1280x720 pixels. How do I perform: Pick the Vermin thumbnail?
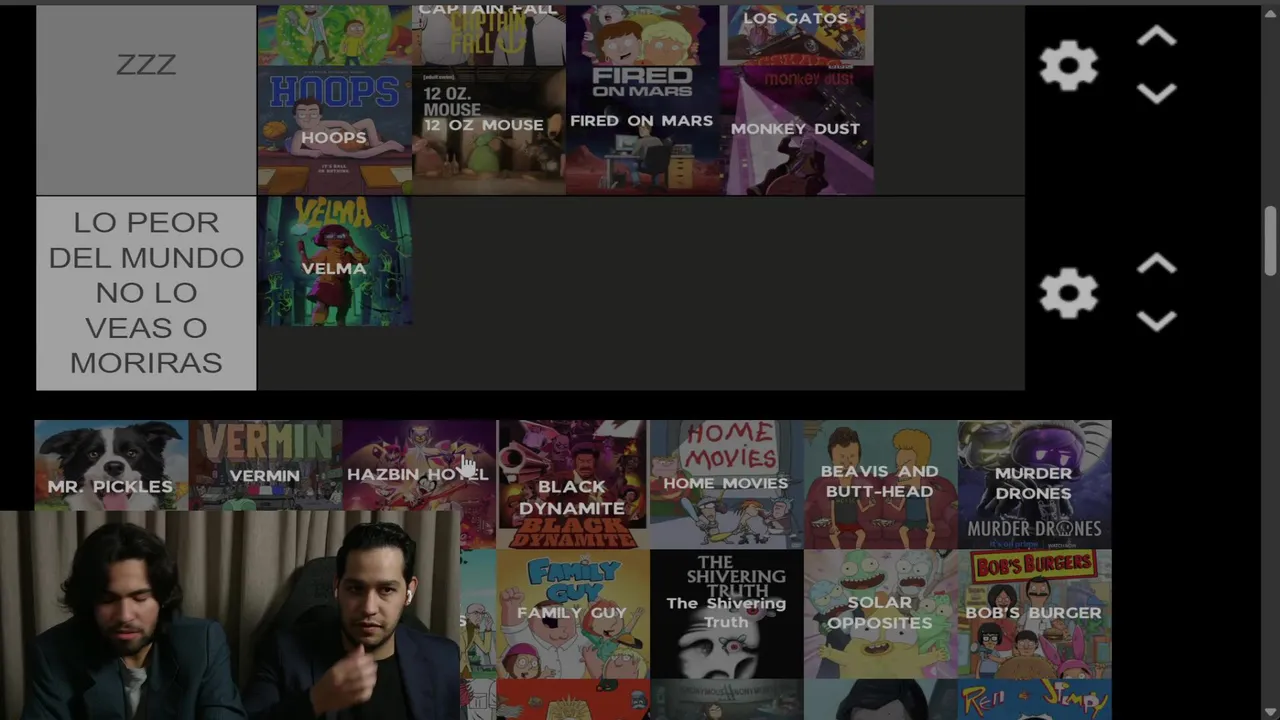tap(265, 466)
